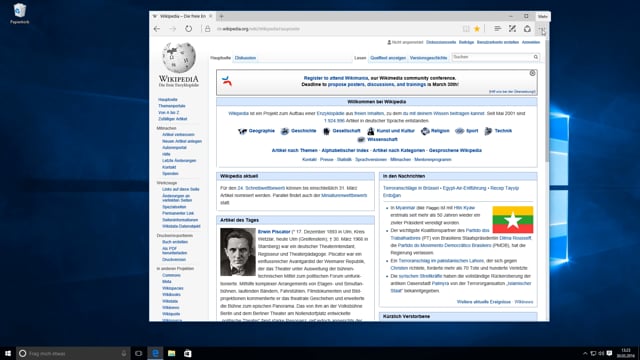Close the Wikipedia browser tab
640x360 pixels.
[211, 16]
